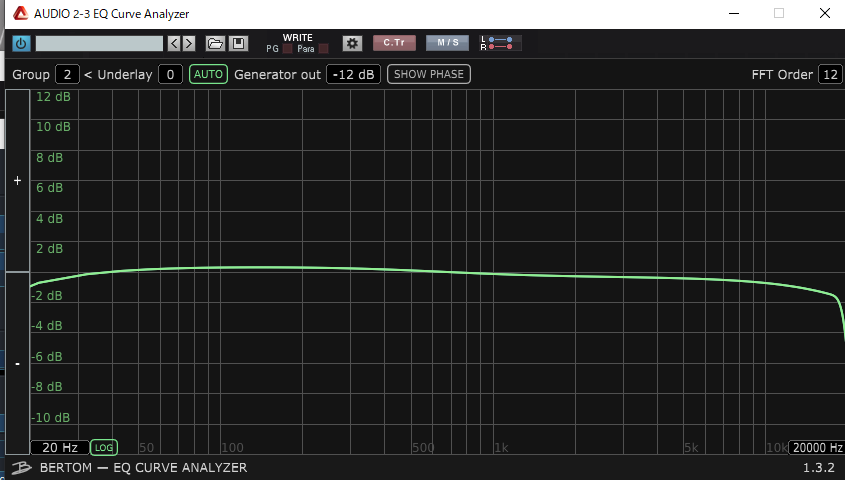Click the plus zoom control on the left
This screenshot has width=845, height=480.
pyautogui.click(x=17, y=181)
